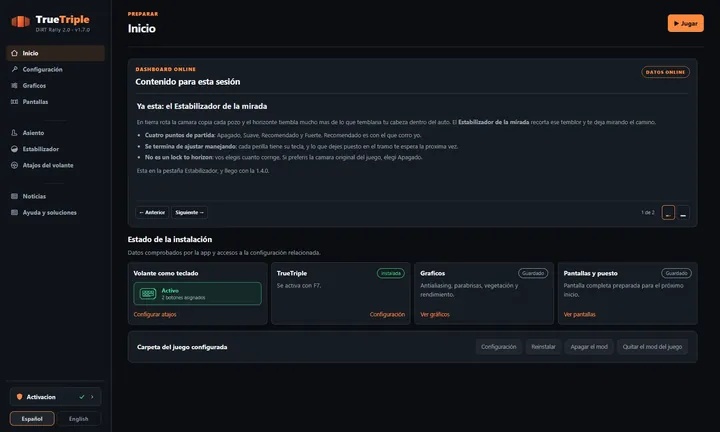Click 'DiRT Rally 2.0 - v1.7.0' version text

(x=63, y=30)
